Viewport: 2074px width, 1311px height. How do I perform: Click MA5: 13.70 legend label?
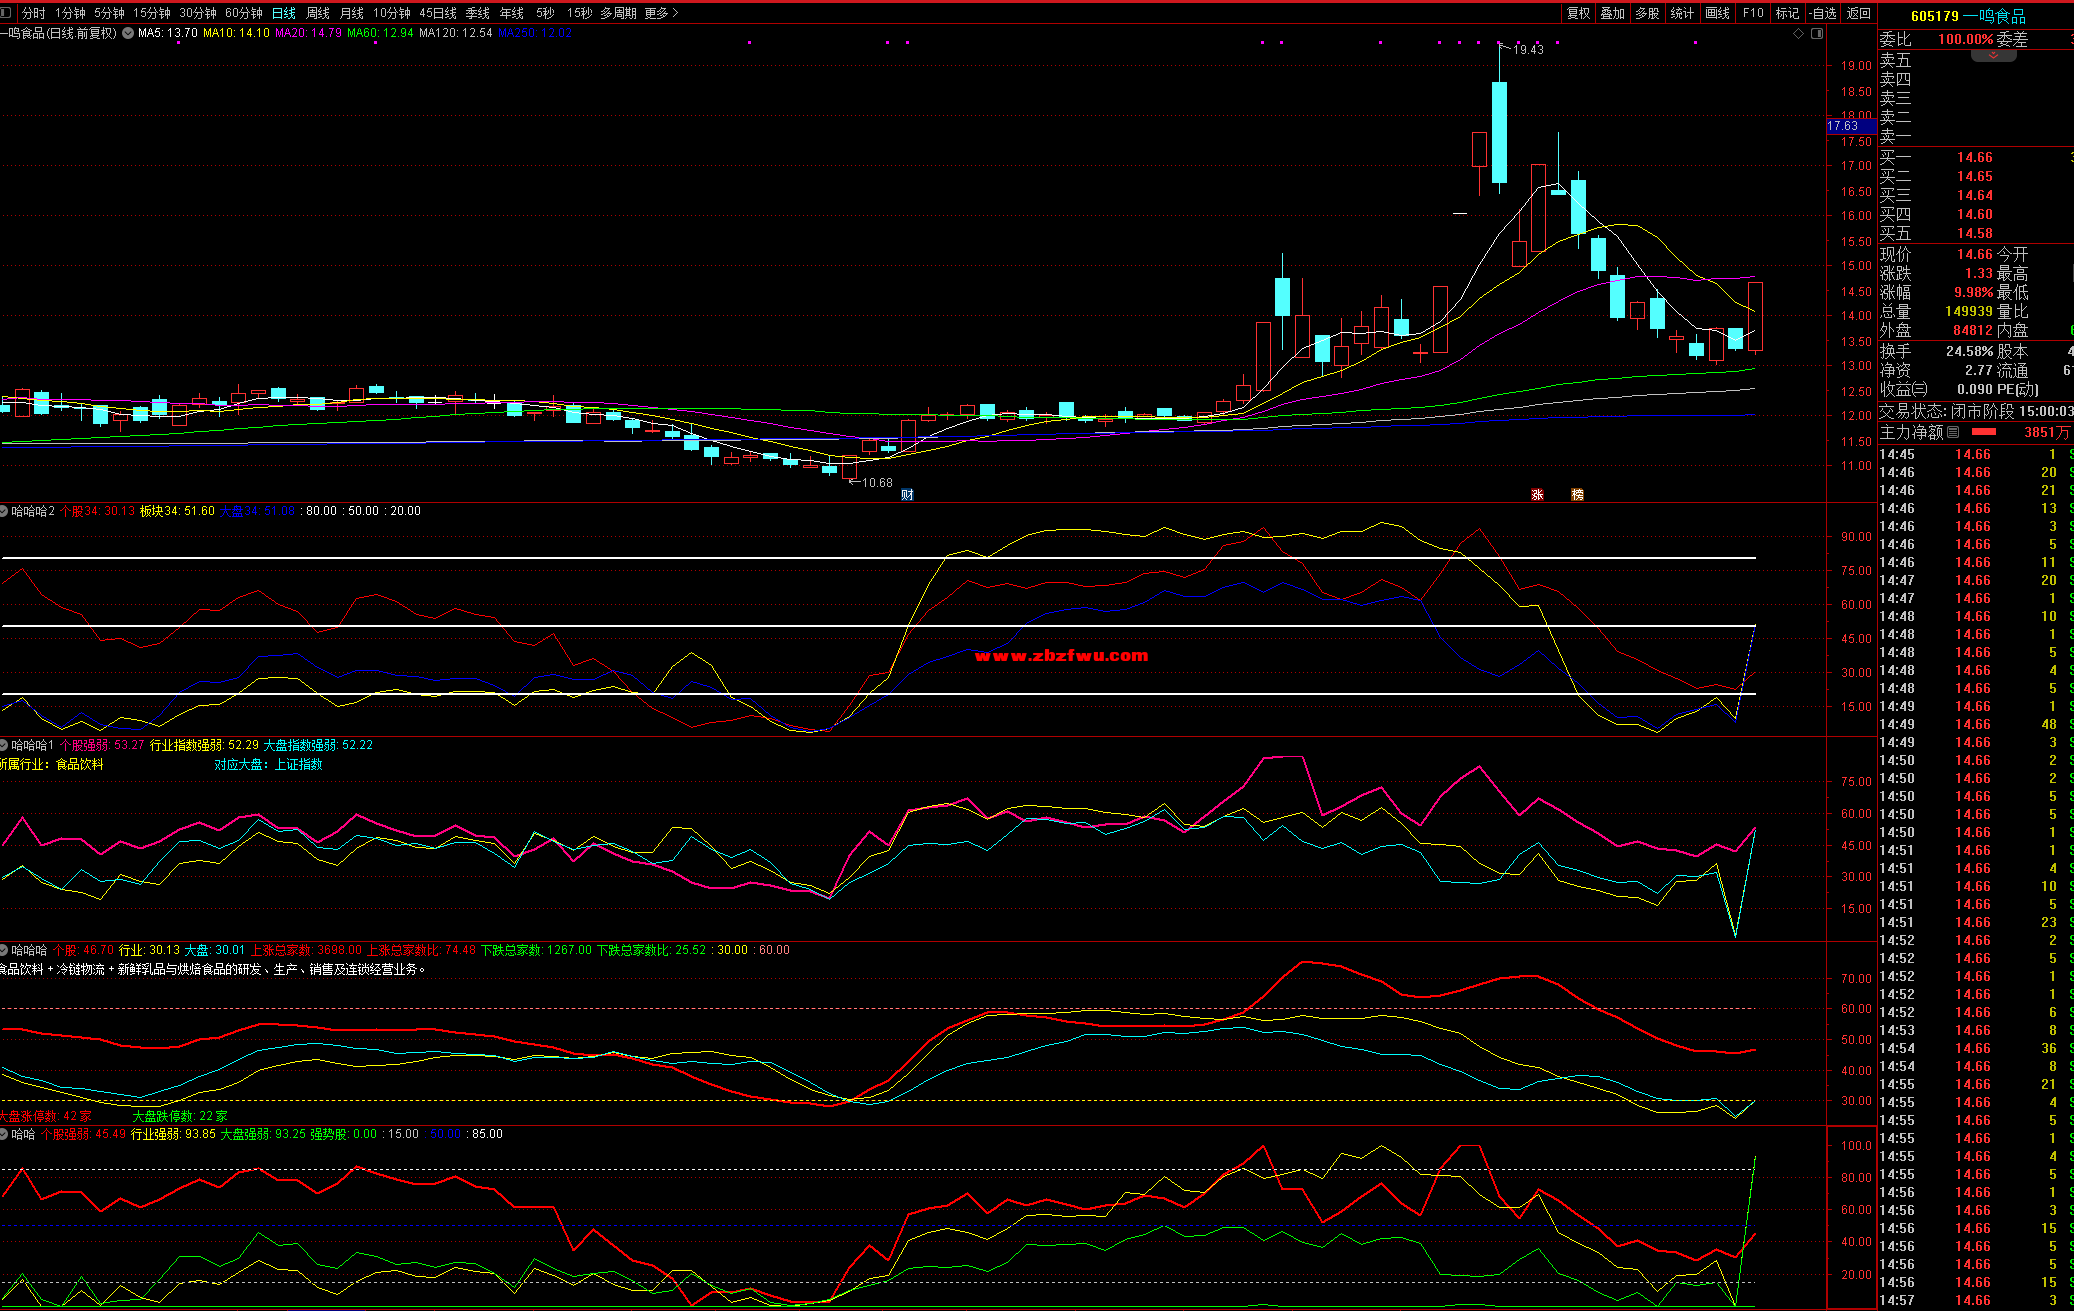pyautogui.click(x=167, y=33)
